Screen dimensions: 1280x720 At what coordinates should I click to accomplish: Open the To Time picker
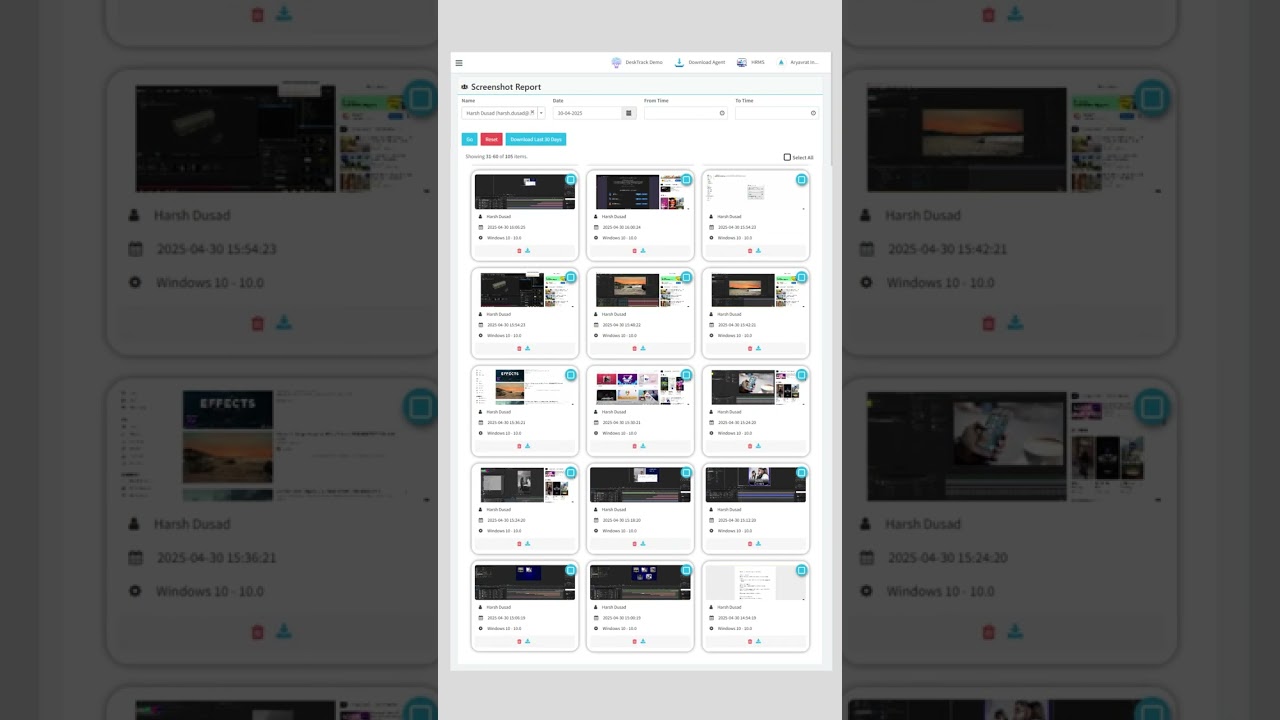[x=813, y=113]
